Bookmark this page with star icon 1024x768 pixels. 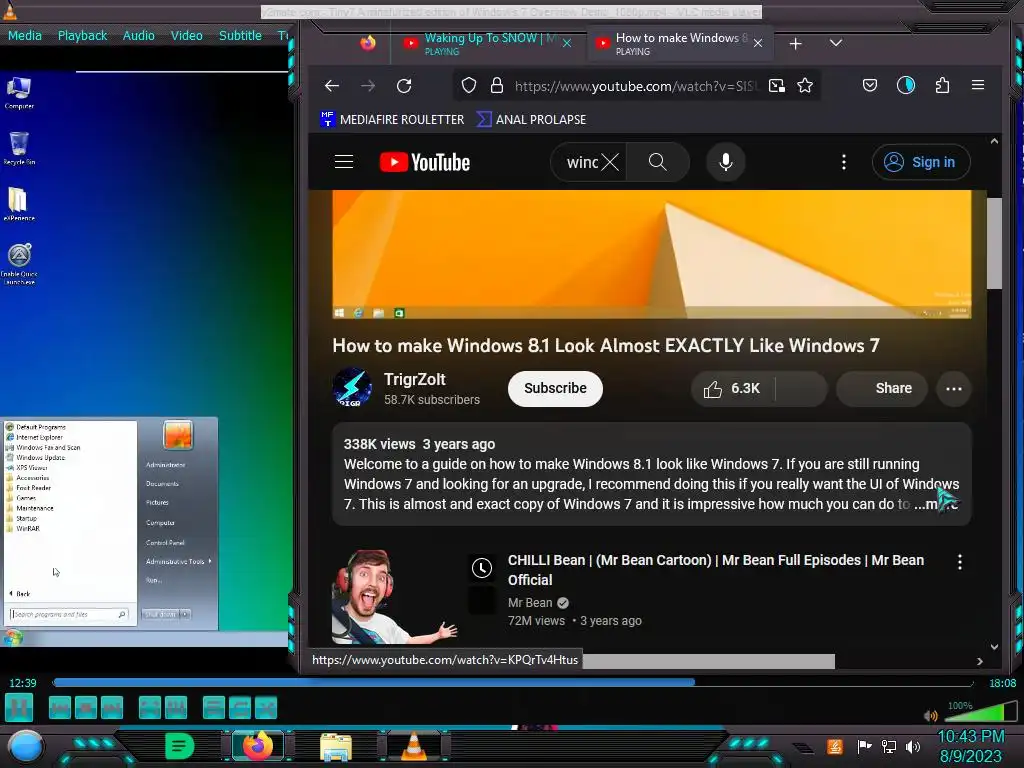(x=805, y=86)
